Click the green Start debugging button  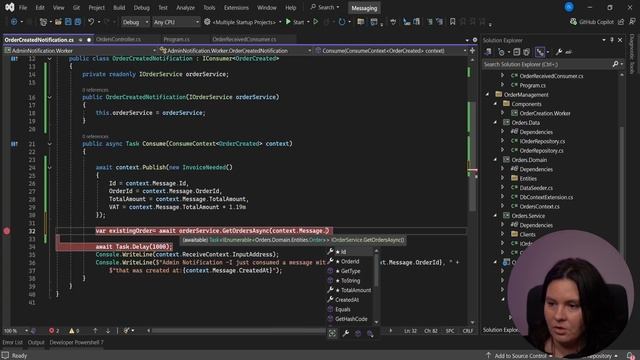point(295,22)
